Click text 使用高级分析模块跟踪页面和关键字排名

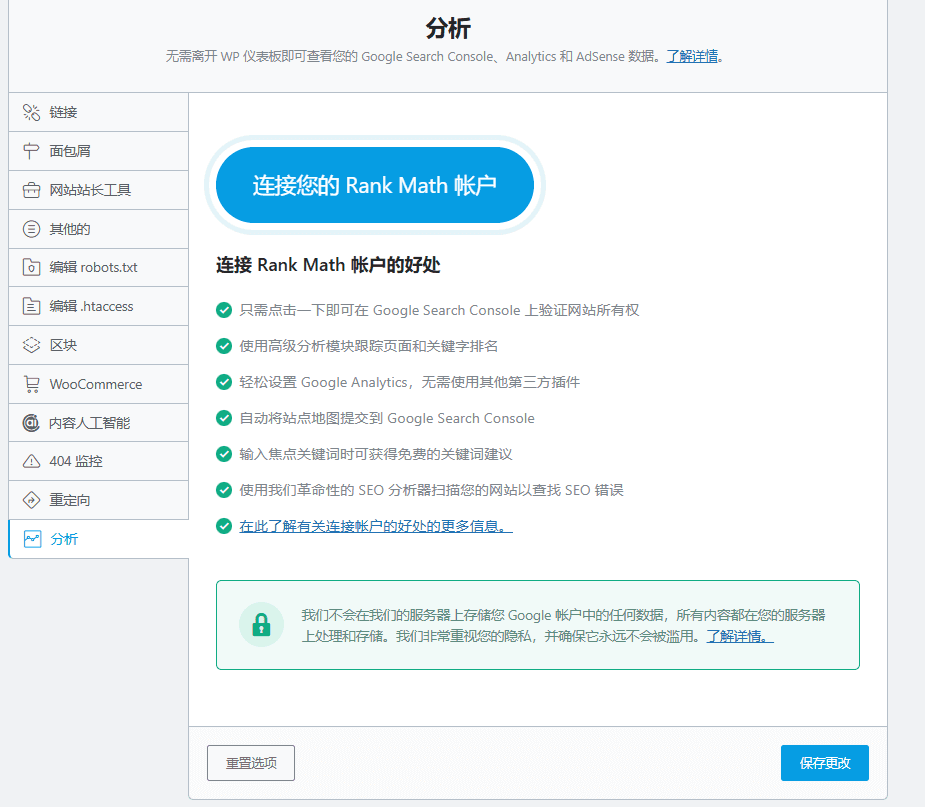tap(368, 346)
